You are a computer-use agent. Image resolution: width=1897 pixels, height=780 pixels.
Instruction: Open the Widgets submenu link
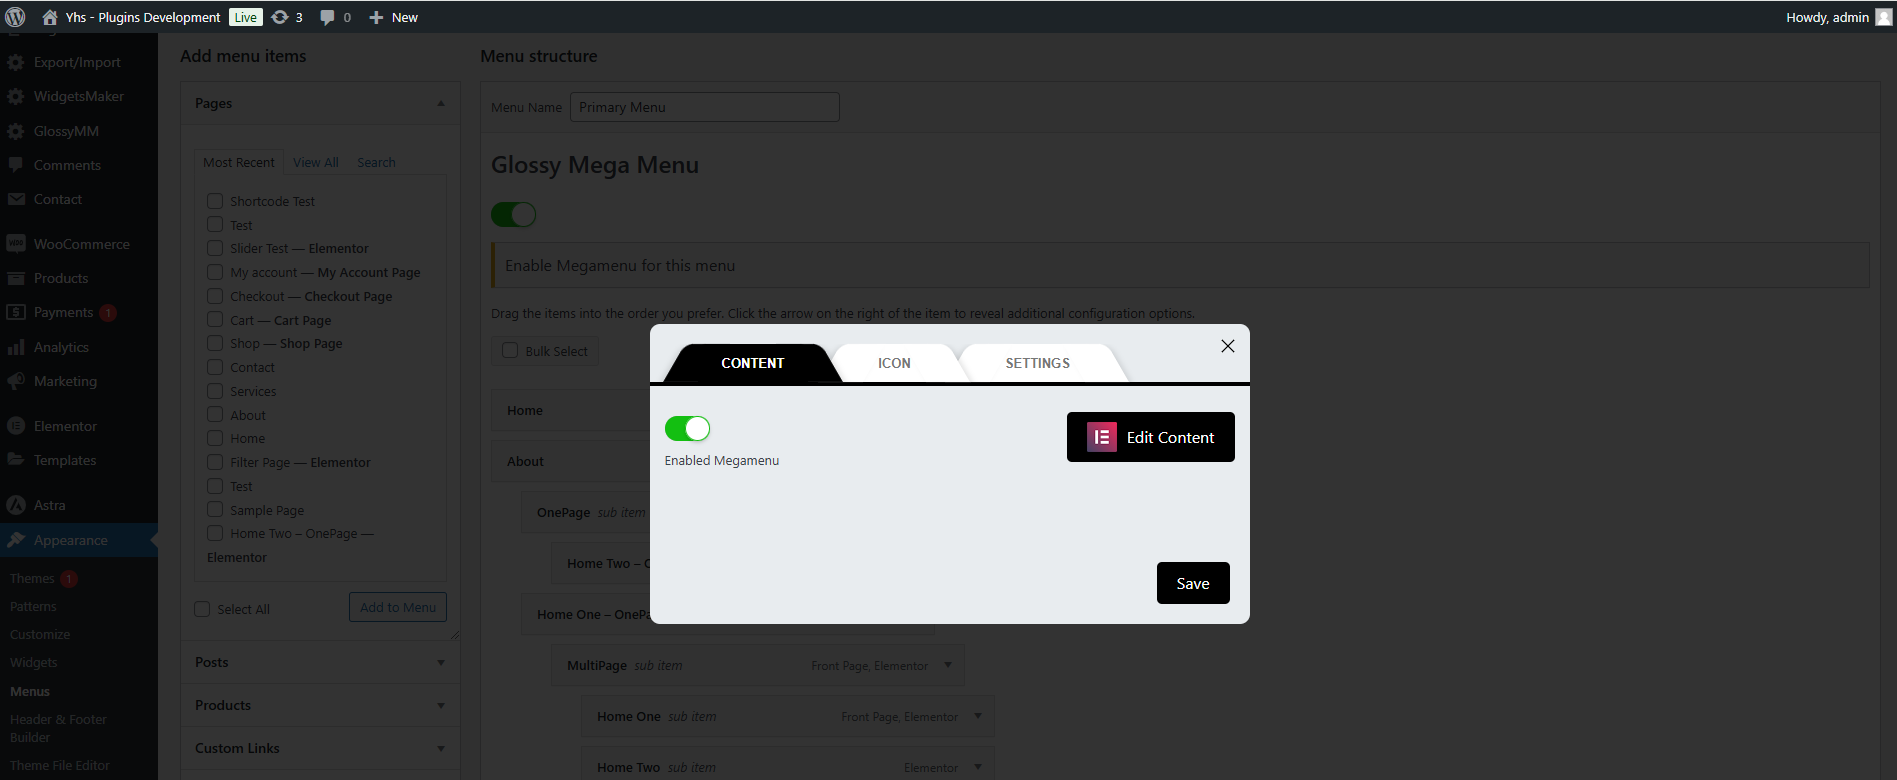(x=33, y=662)
